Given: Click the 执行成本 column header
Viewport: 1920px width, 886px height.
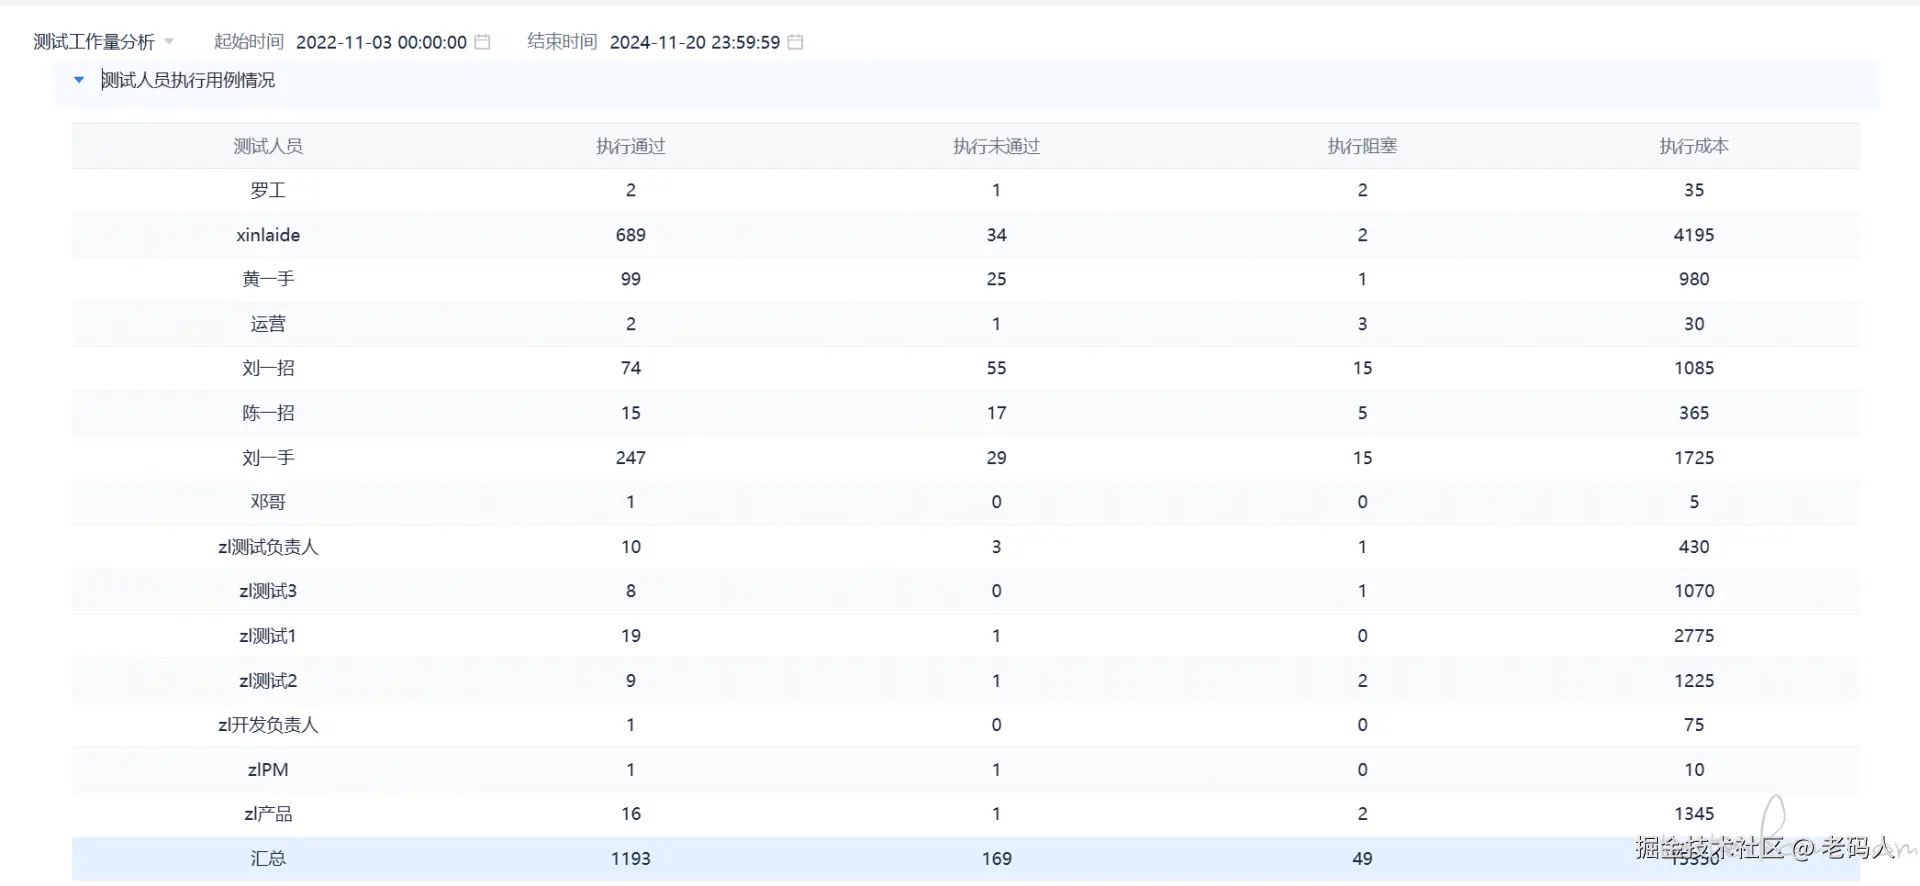Looking at the screenshot, I should coord(1693,146).
